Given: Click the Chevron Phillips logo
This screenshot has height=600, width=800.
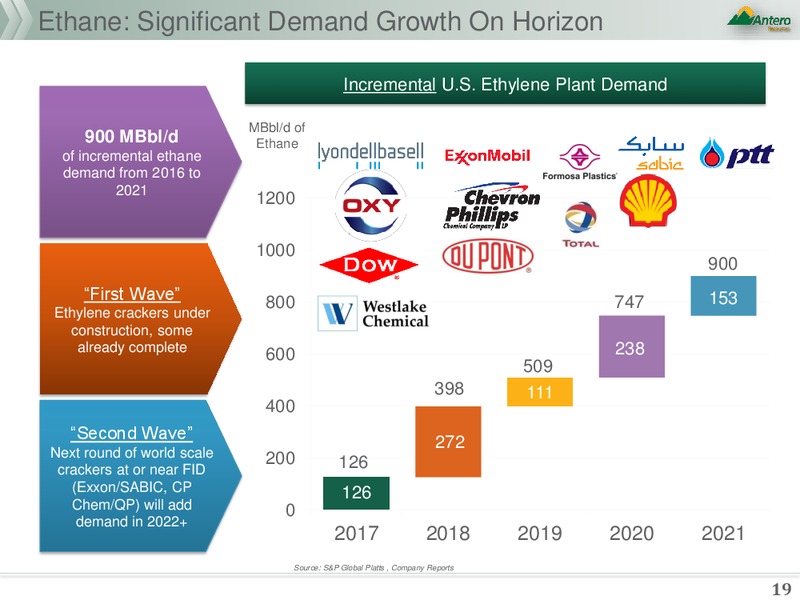Looking at the screenshot, I should (491, 207).
